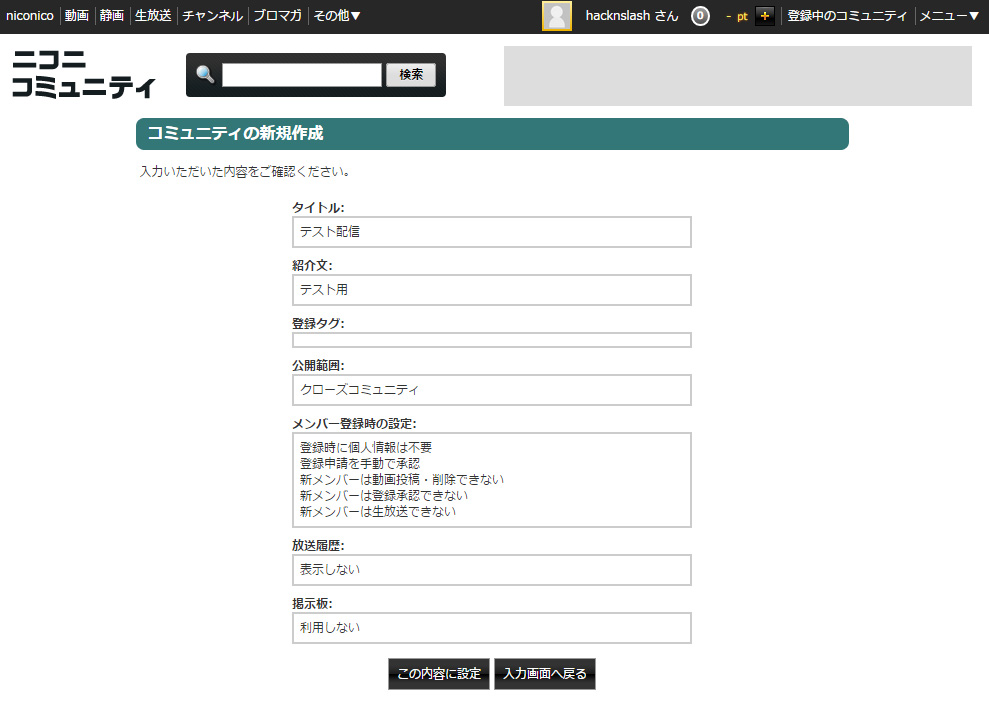The image size is (989, 701).
Task: Click the line 新メンバーは動画投稿・削除できない
Action: pyautogui.click(x=402, y=480)
